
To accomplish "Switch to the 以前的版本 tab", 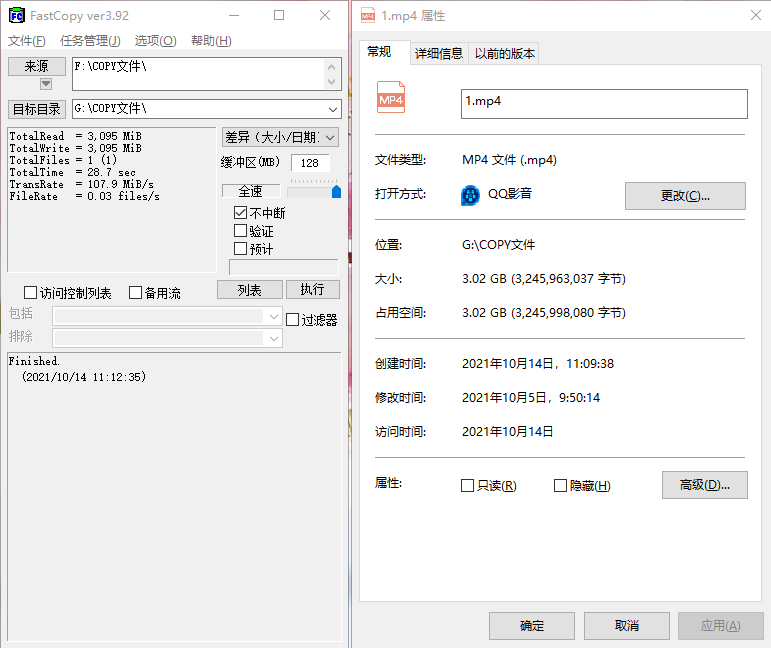I will click(504, 54).
